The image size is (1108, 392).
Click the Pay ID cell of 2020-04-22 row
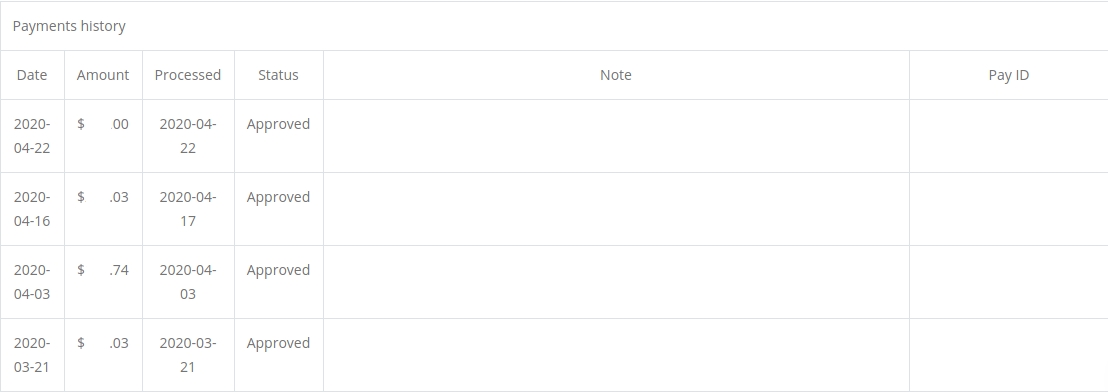point(1008,136)
